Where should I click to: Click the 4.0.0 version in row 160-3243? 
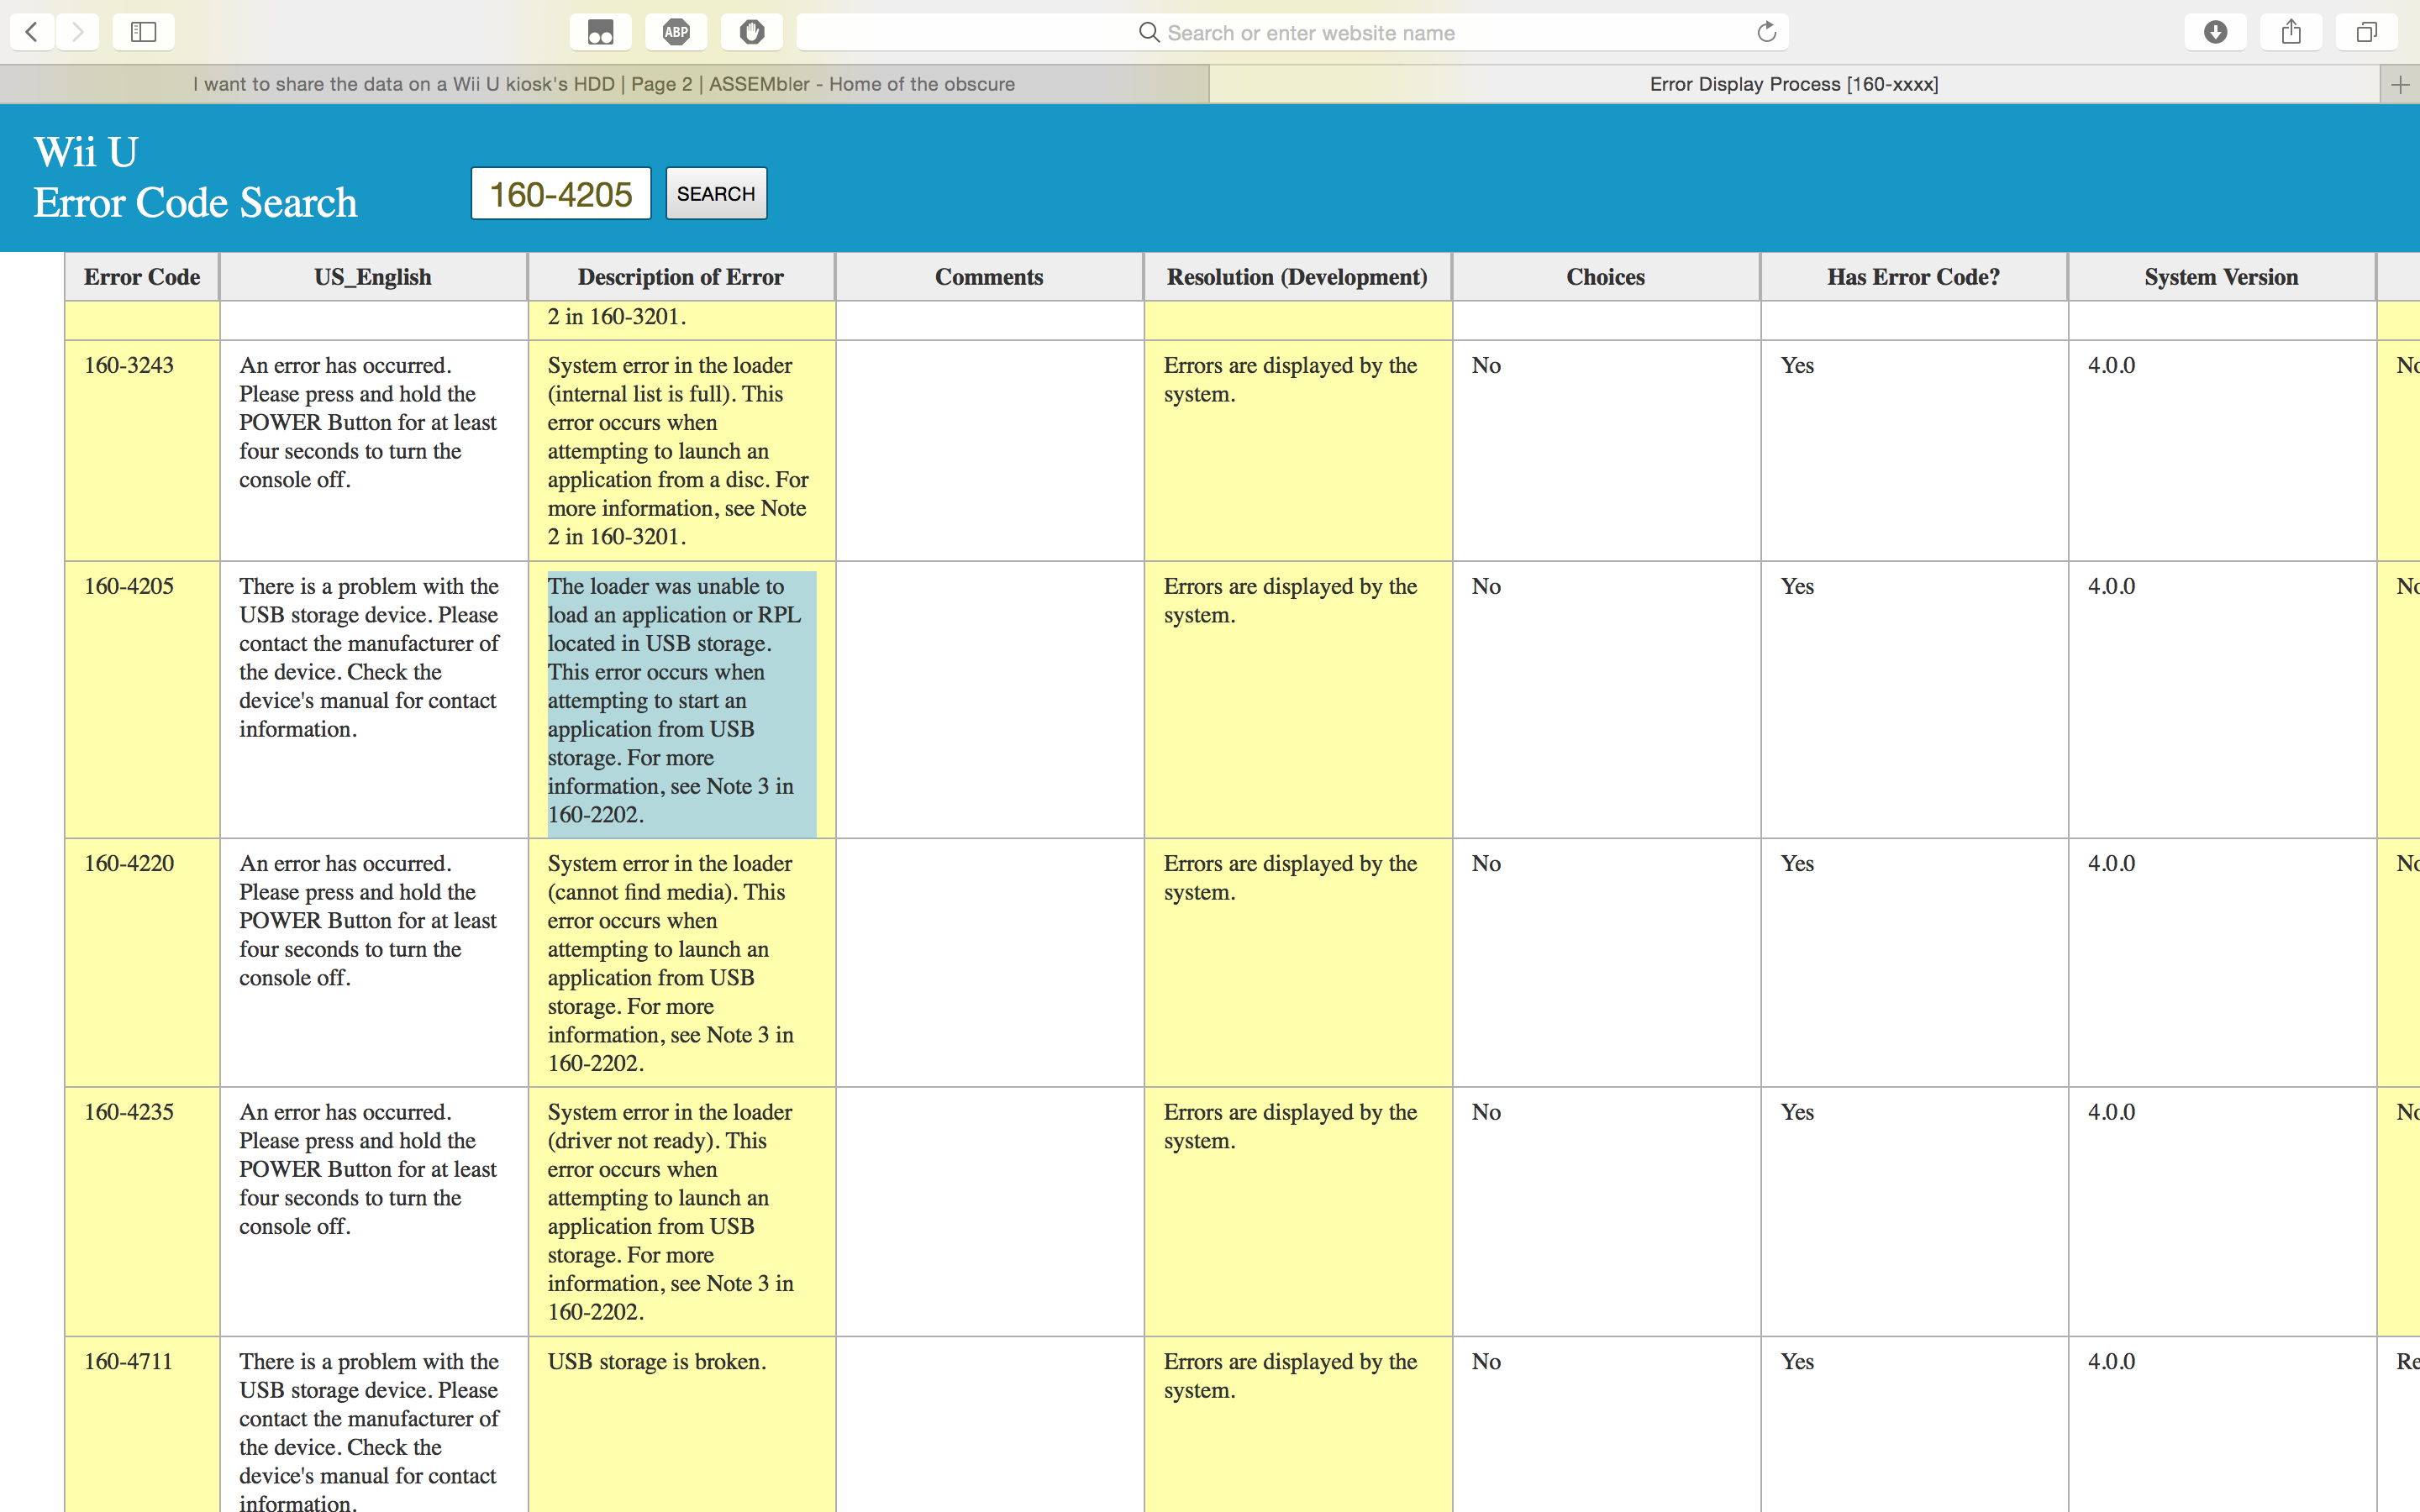pyautogui.click(x=2111, y=366)
